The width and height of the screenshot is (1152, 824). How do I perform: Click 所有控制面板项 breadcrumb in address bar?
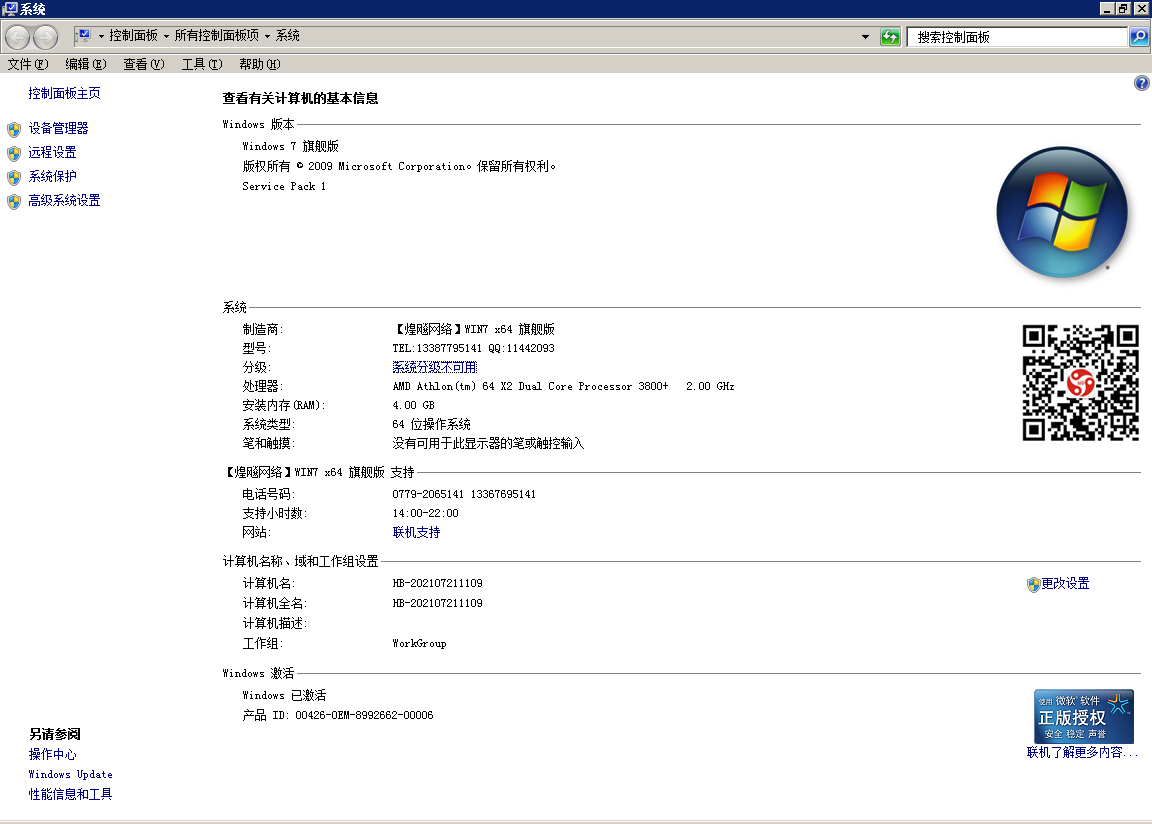pos(217,35)
